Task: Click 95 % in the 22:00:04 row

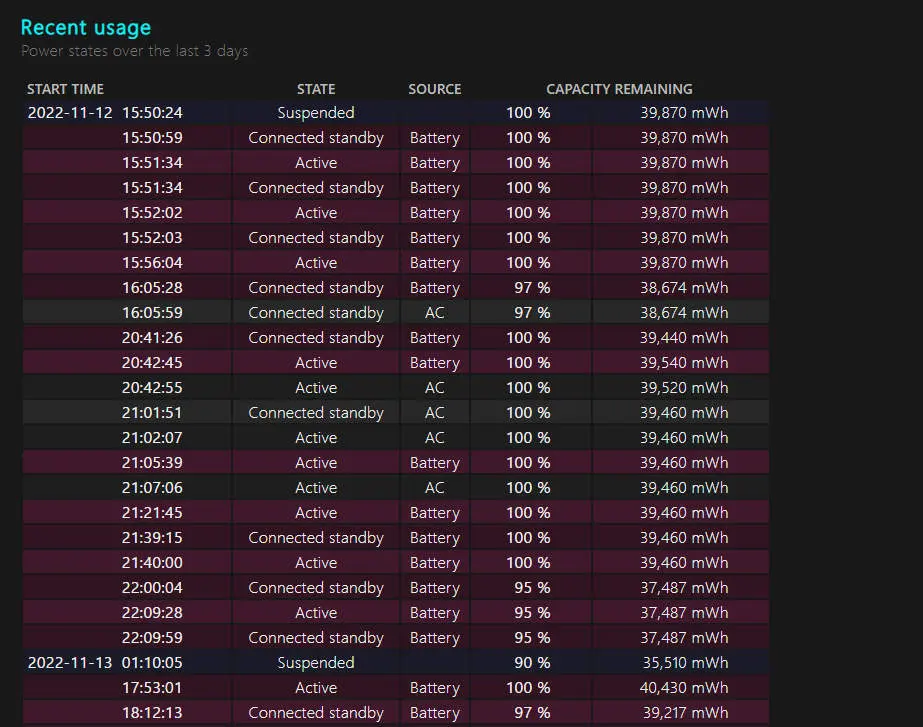Action: [x=532, y=588]
